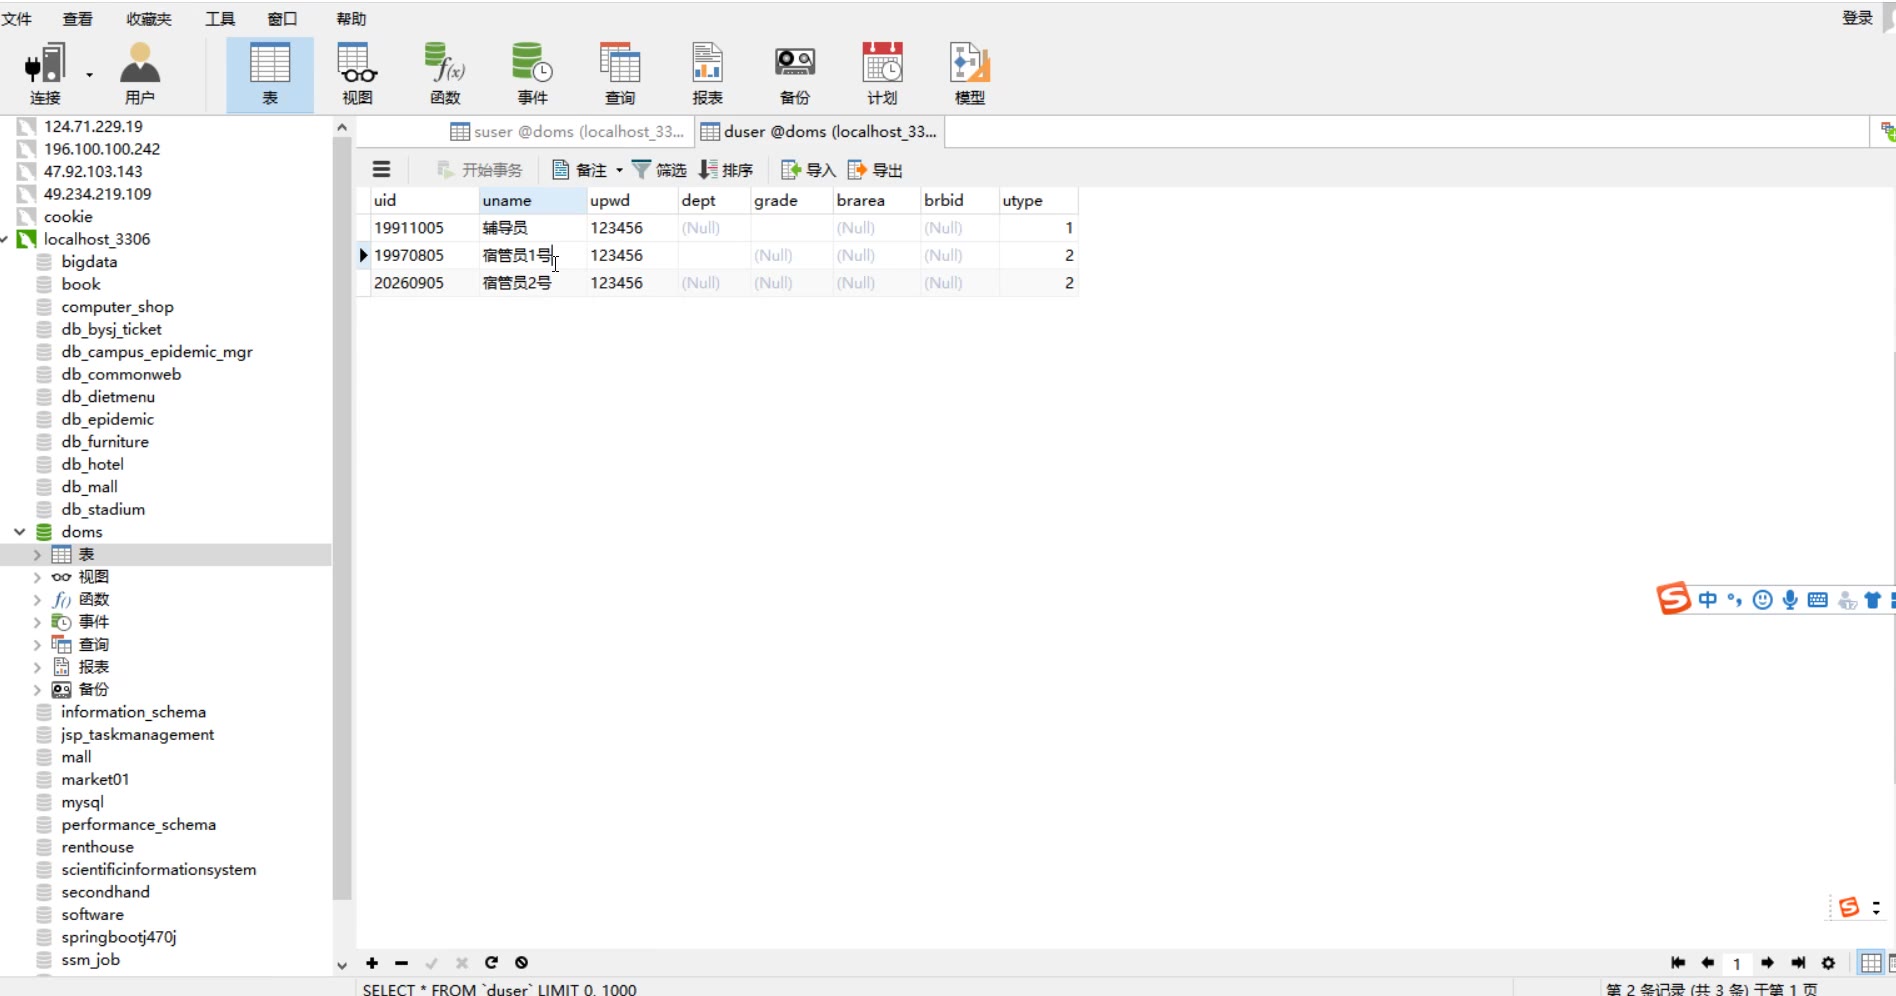Screen dimensions: 1896x996
Task: Open Sogou voice input microphone
Action: tap(1790, 600)
